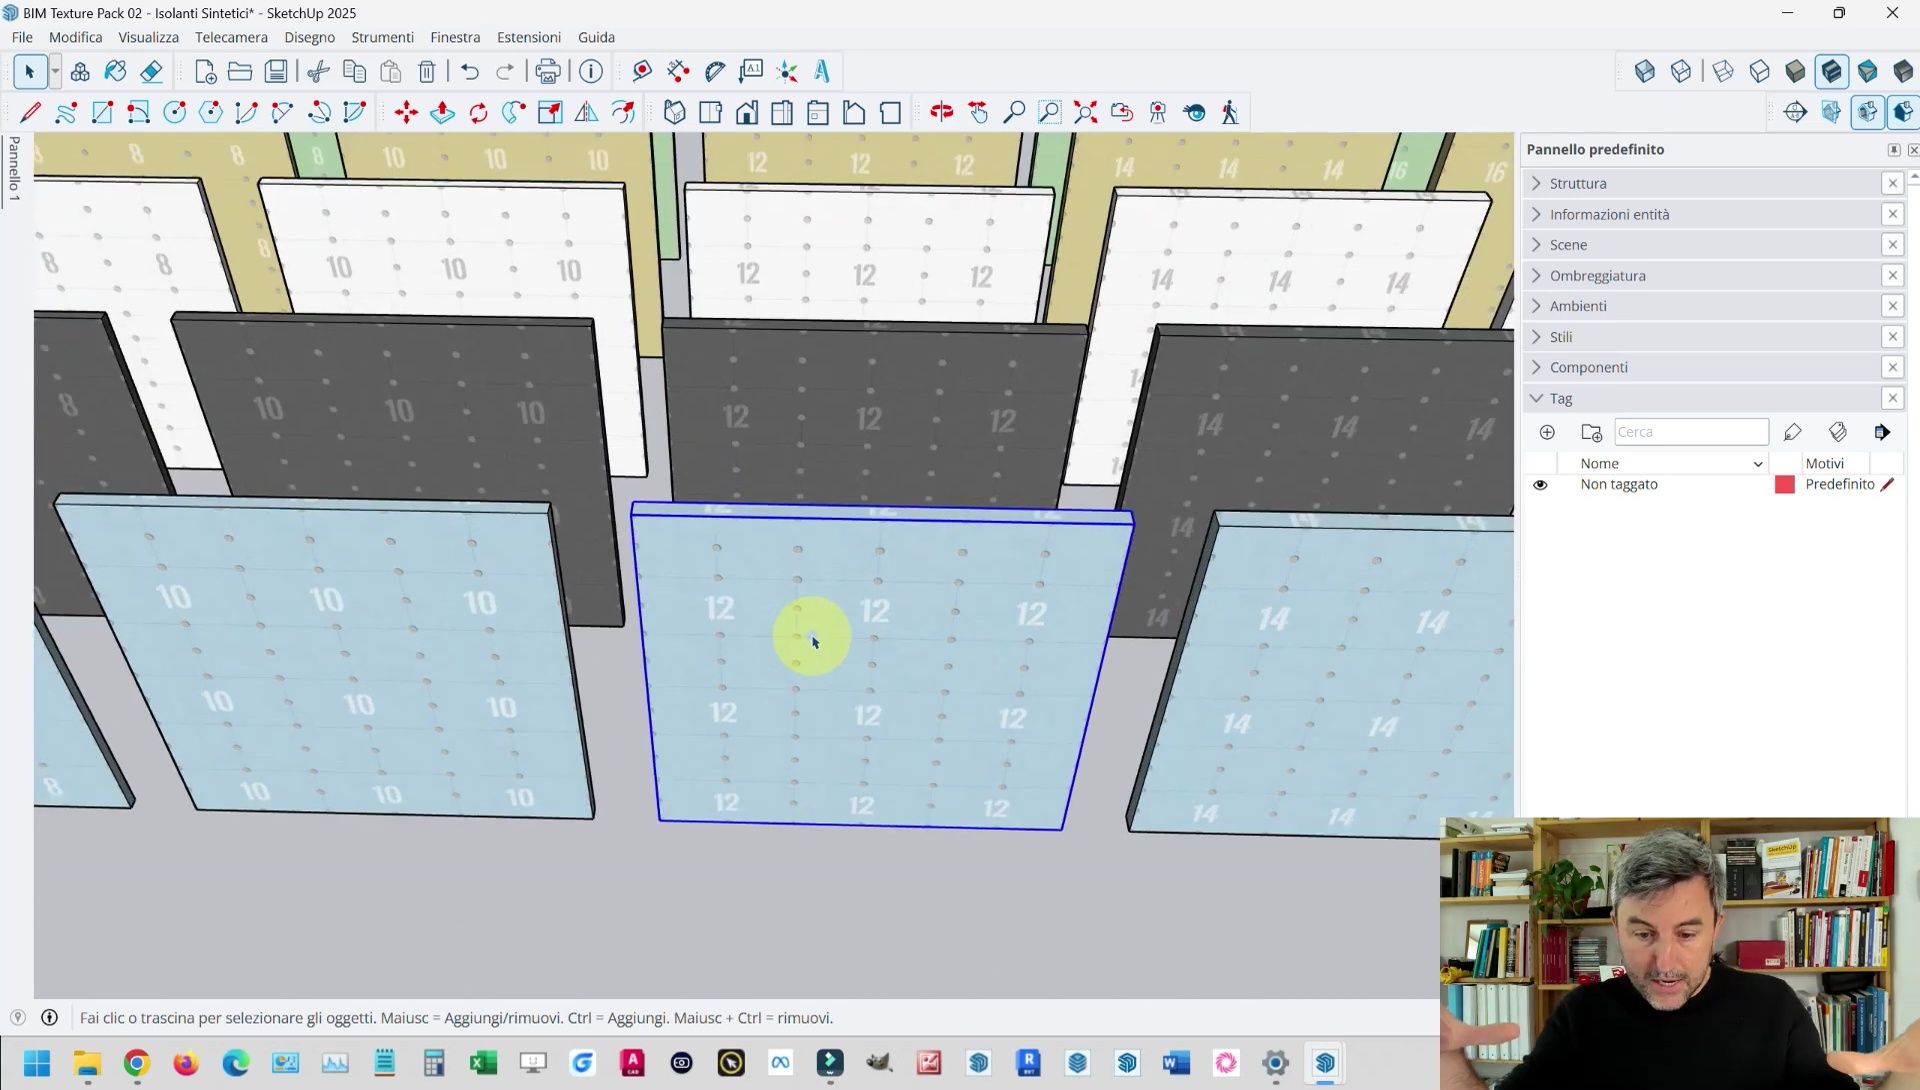Switch to Front view house icon
Viewport: 1920px width, 1090px height.
click(x=746, y=112)
